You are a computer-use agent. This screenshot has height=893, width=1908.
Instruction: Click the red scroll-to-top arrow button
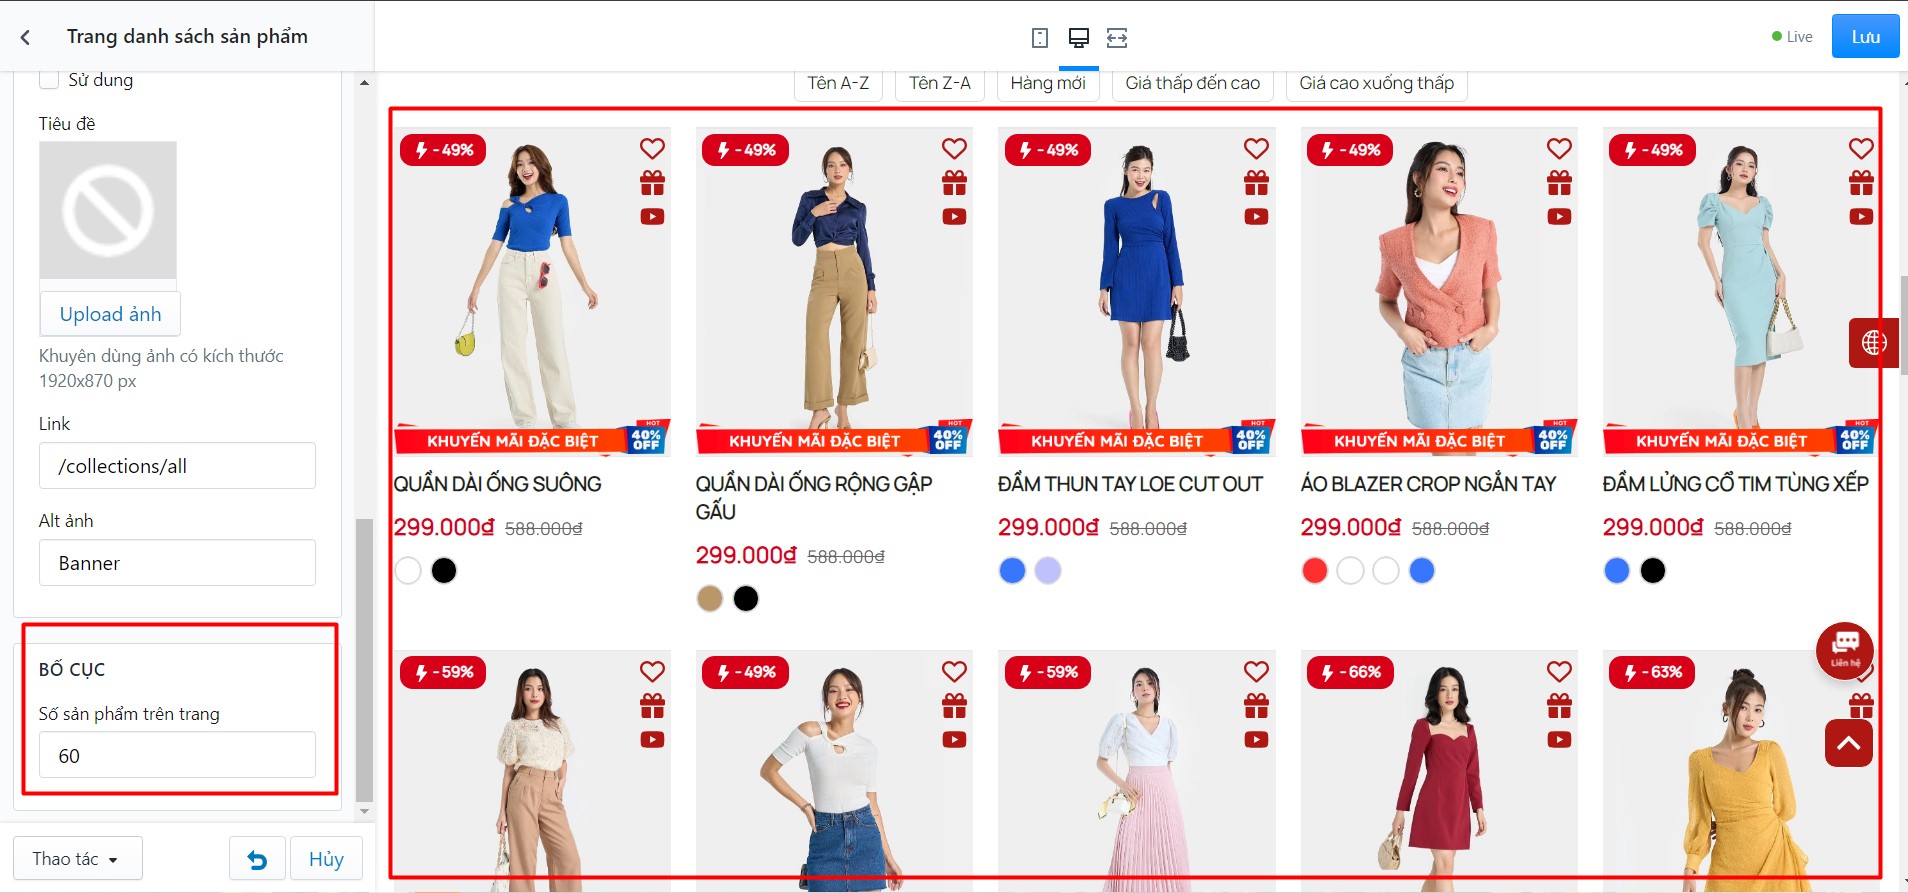pos(1848,743)
